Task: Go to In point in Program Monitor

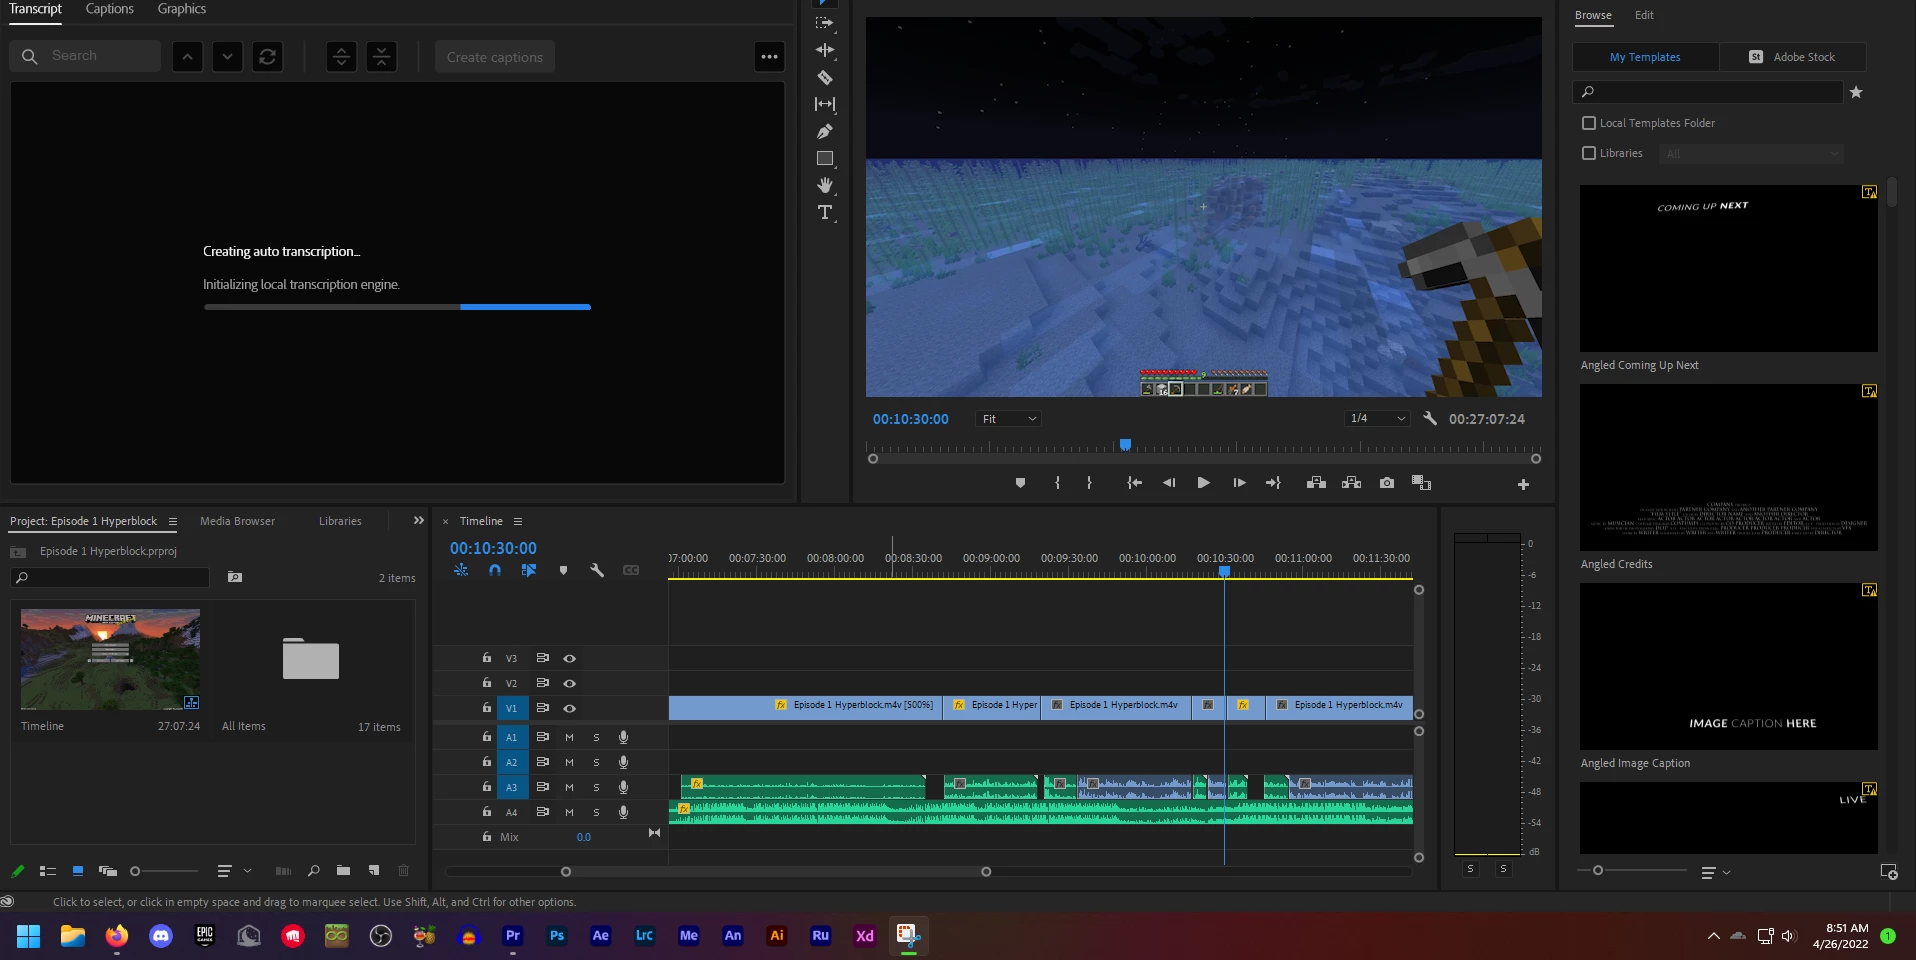Action: [x=1134, y=483]
